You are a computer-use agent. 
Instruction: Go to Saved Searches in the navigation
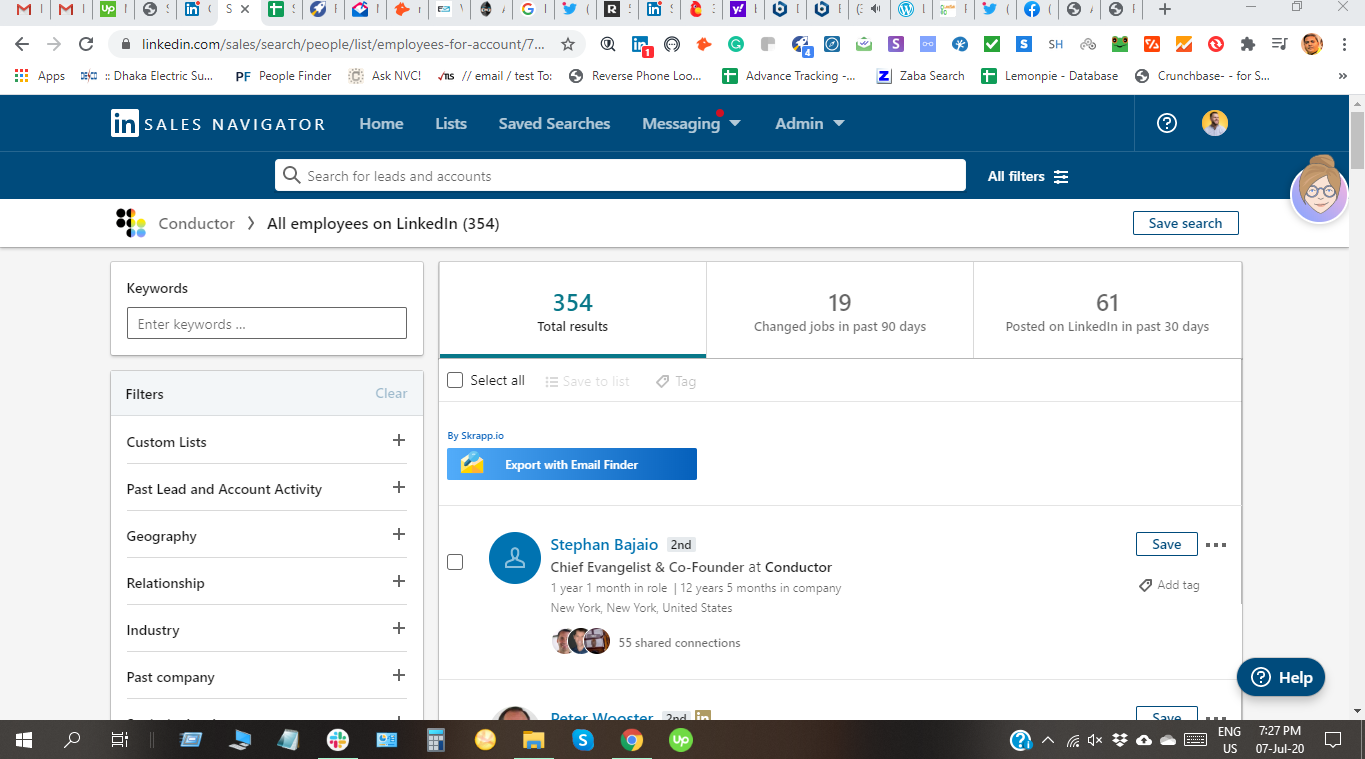click(x=554, y=124)
